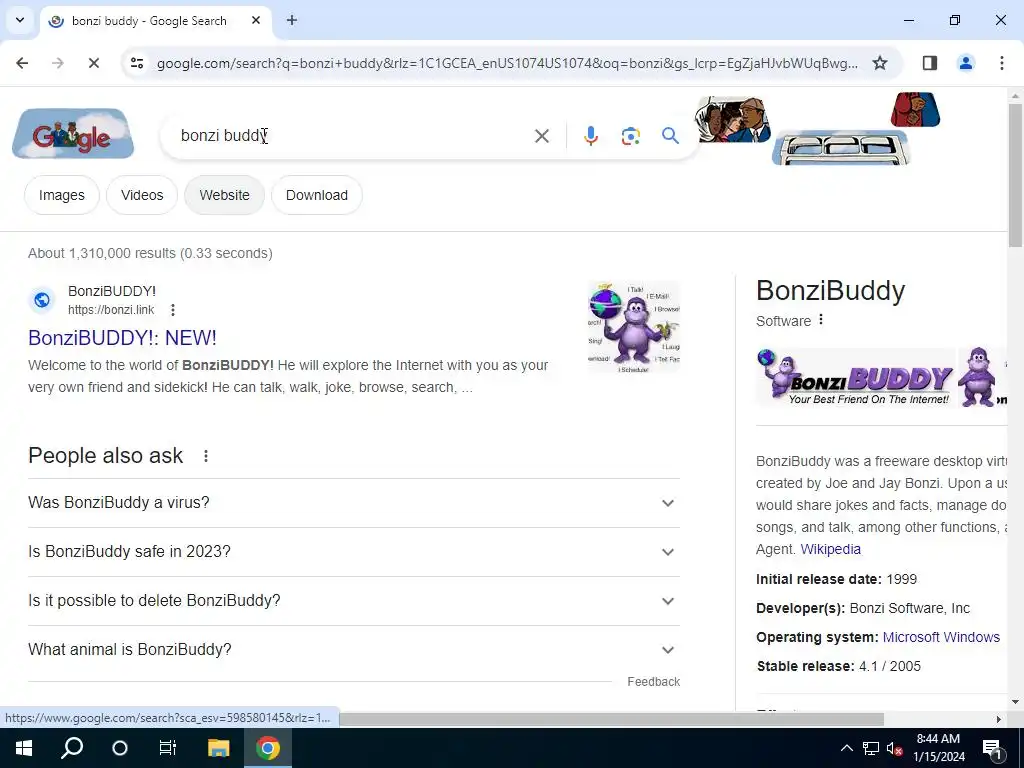The width and height of the screenshot is (1024, 768).
Task: Click the BonziBuddy knowledge panel title
Action: tap(831, 291)
